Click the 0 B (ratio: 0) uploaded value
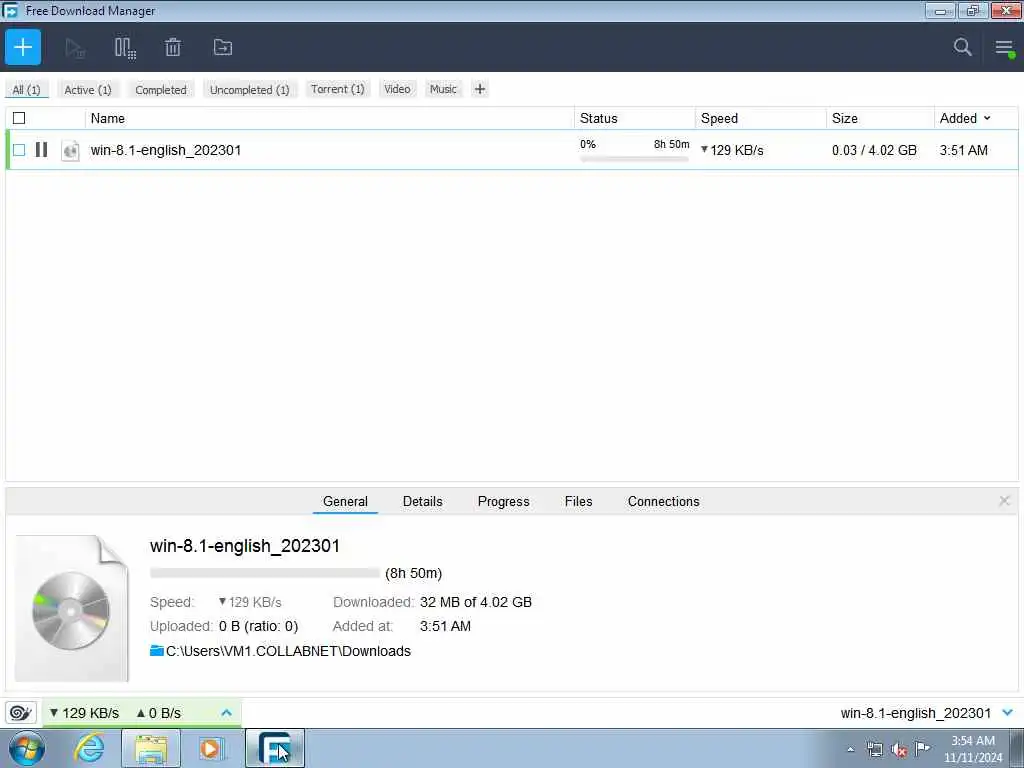1024x768 pixels. click(258, 626)
